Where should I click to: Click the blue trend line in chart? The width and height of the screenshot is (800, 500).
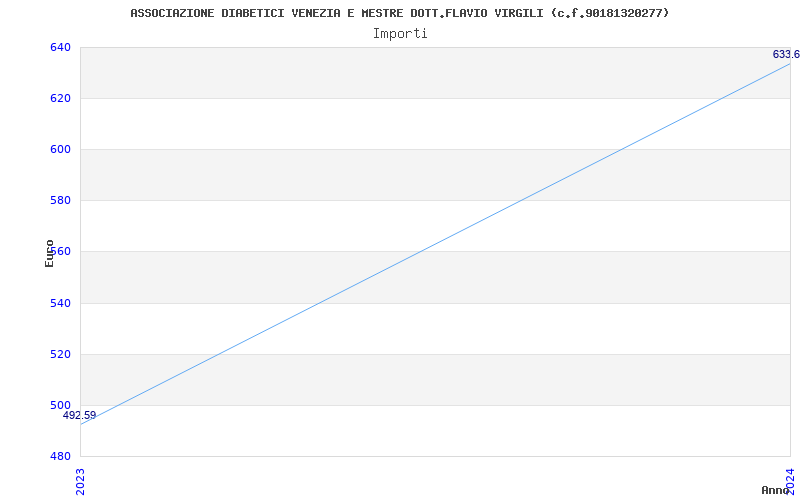[435, 244]
